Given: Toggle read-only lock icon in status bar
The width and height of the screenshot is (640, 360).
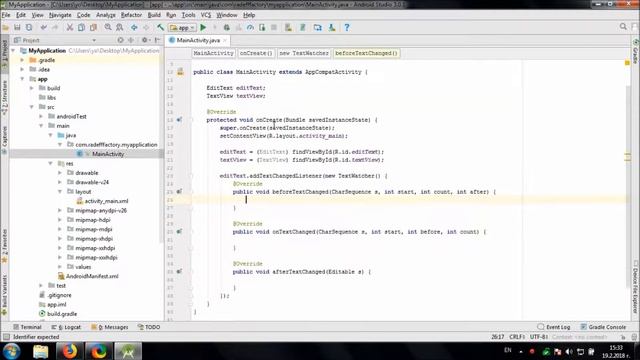Looking at the screenshot, I should (623, 337).
